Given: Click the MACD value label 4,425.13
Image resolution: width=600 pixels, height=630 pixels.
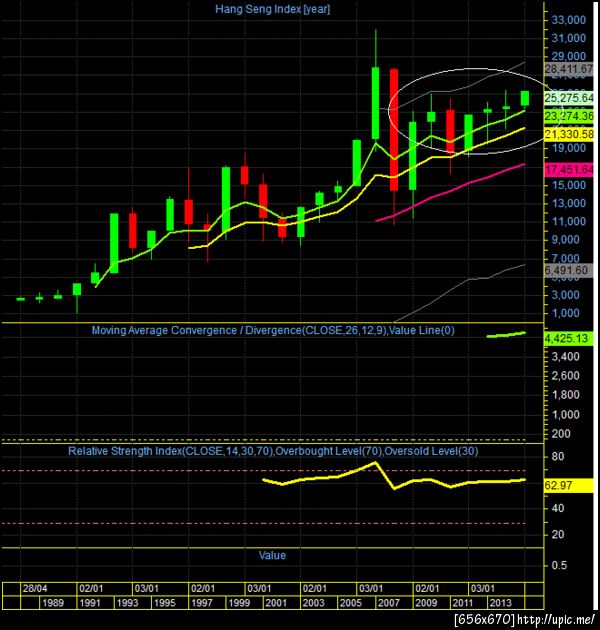Looking at the screenshot, I should click(569, 338).
